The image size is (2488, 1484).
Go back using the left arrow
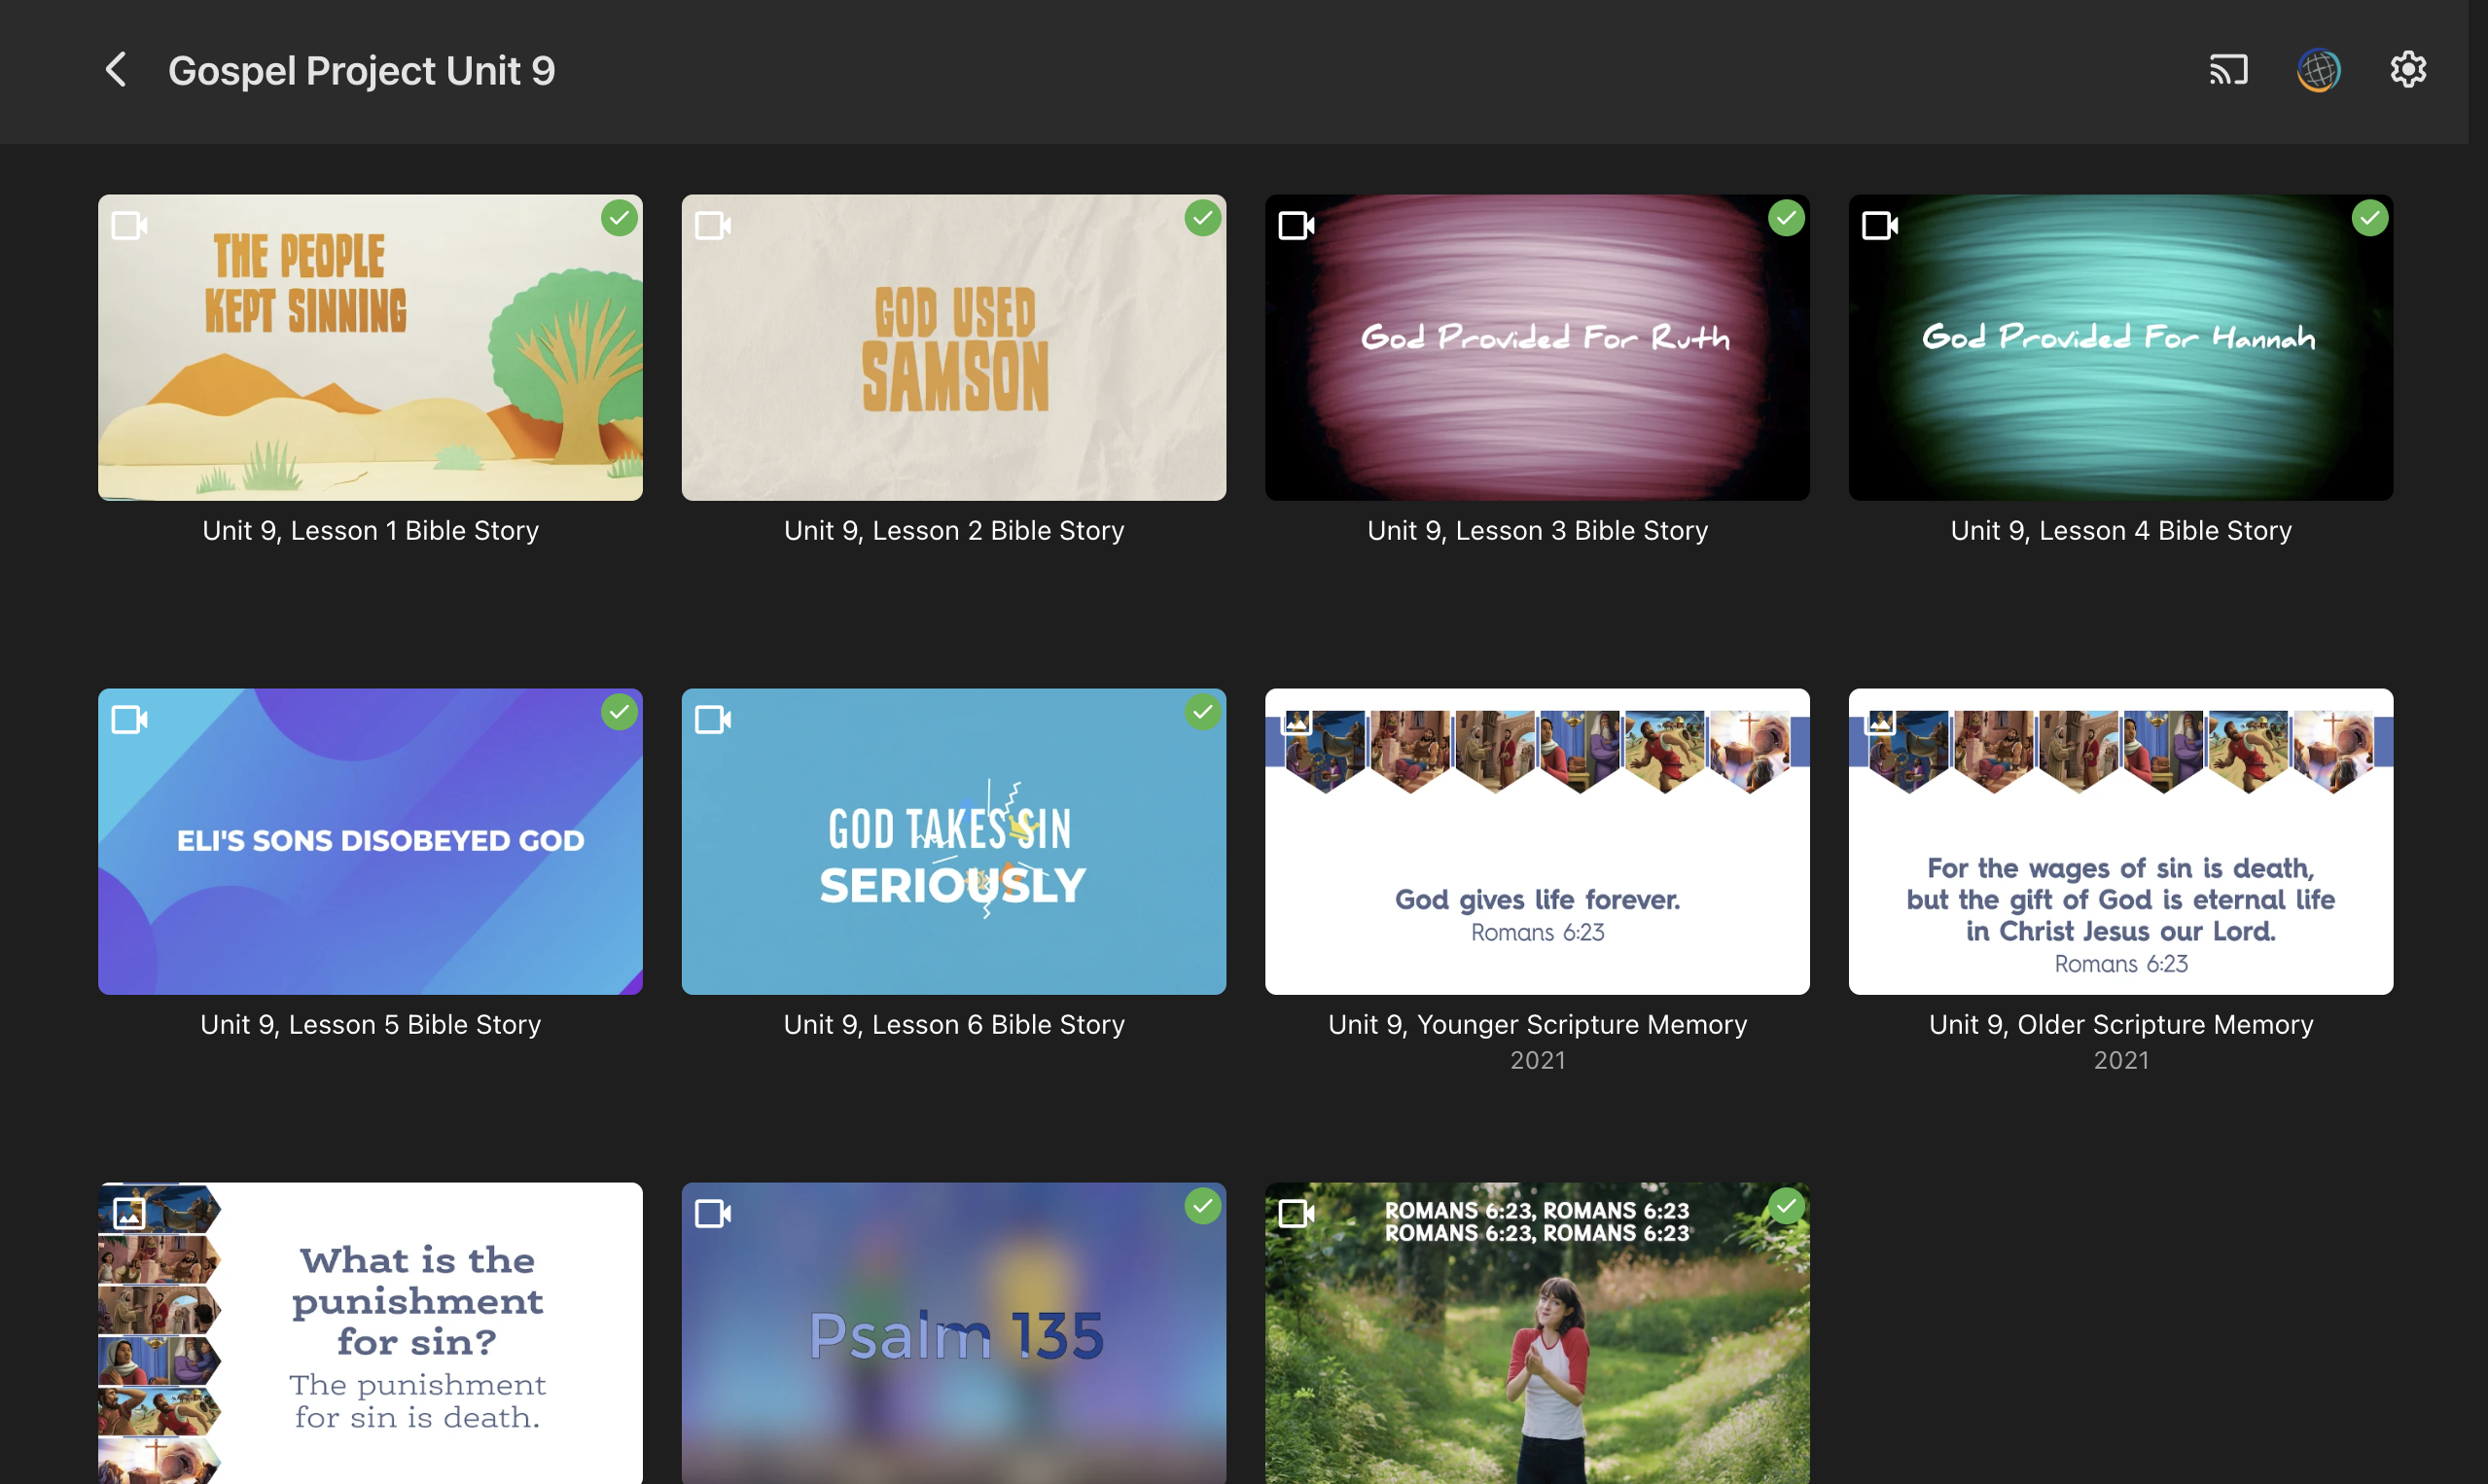116,70
